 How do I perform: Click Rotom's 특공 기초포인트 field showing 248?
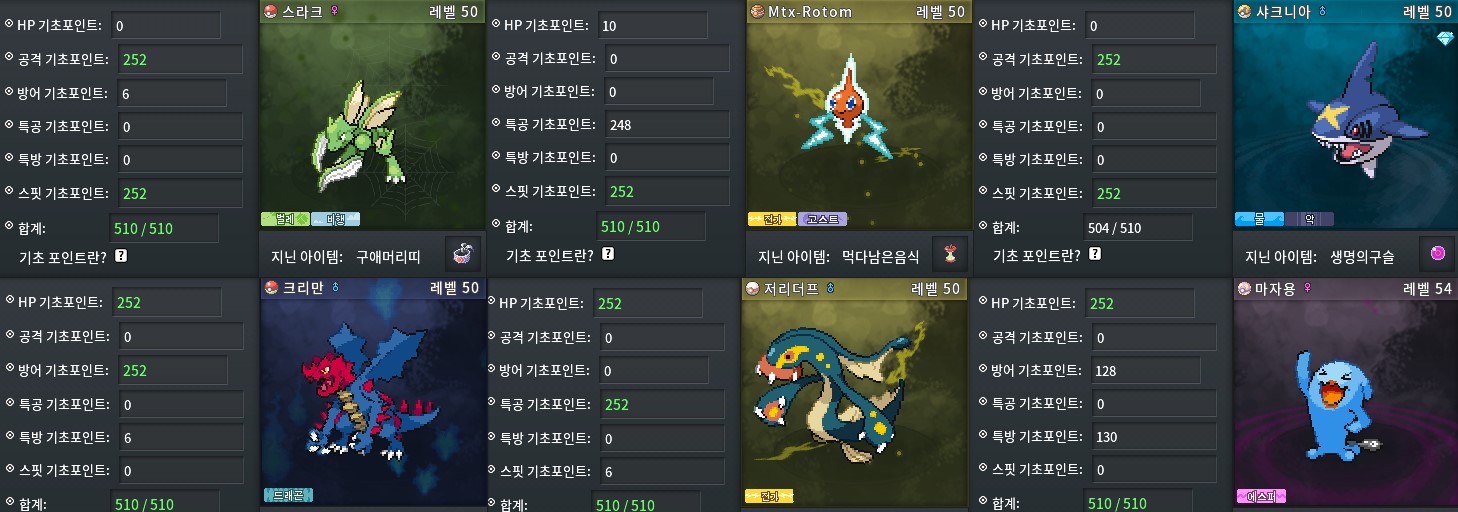(665, 125)
